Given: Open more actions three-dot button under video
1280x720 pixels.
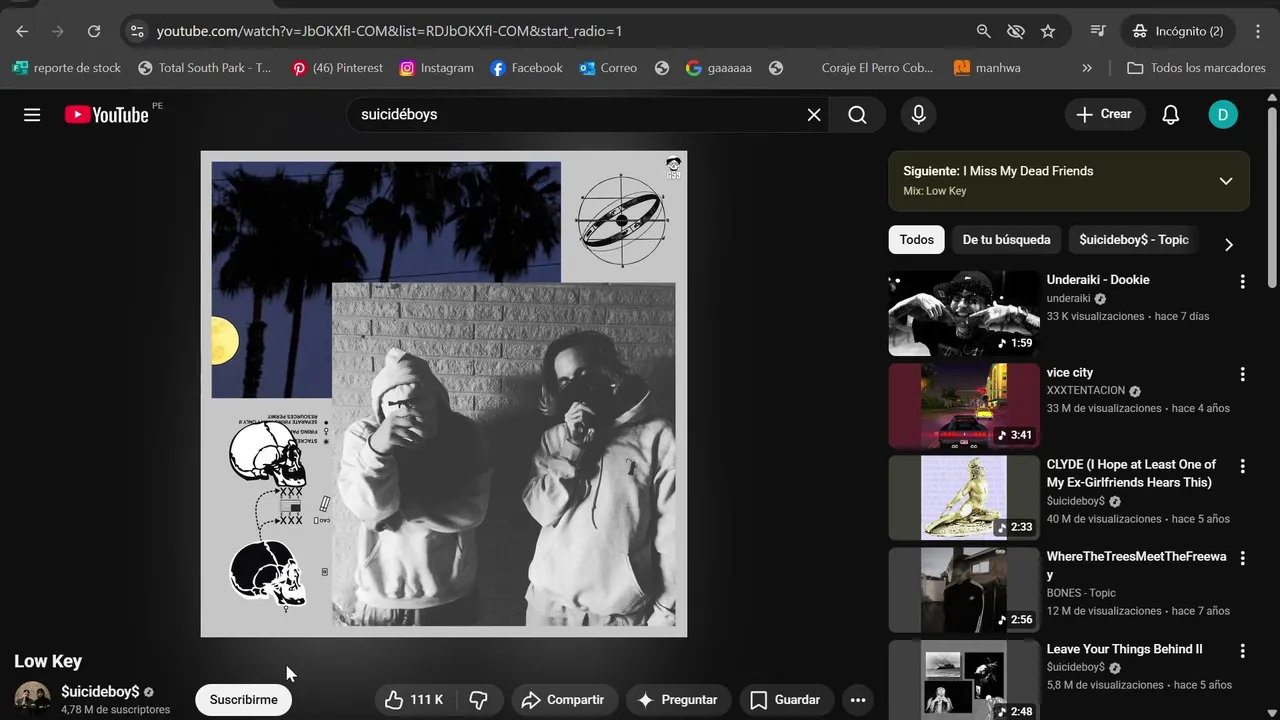Looking at the screenshot, I should tap(858, 700).
